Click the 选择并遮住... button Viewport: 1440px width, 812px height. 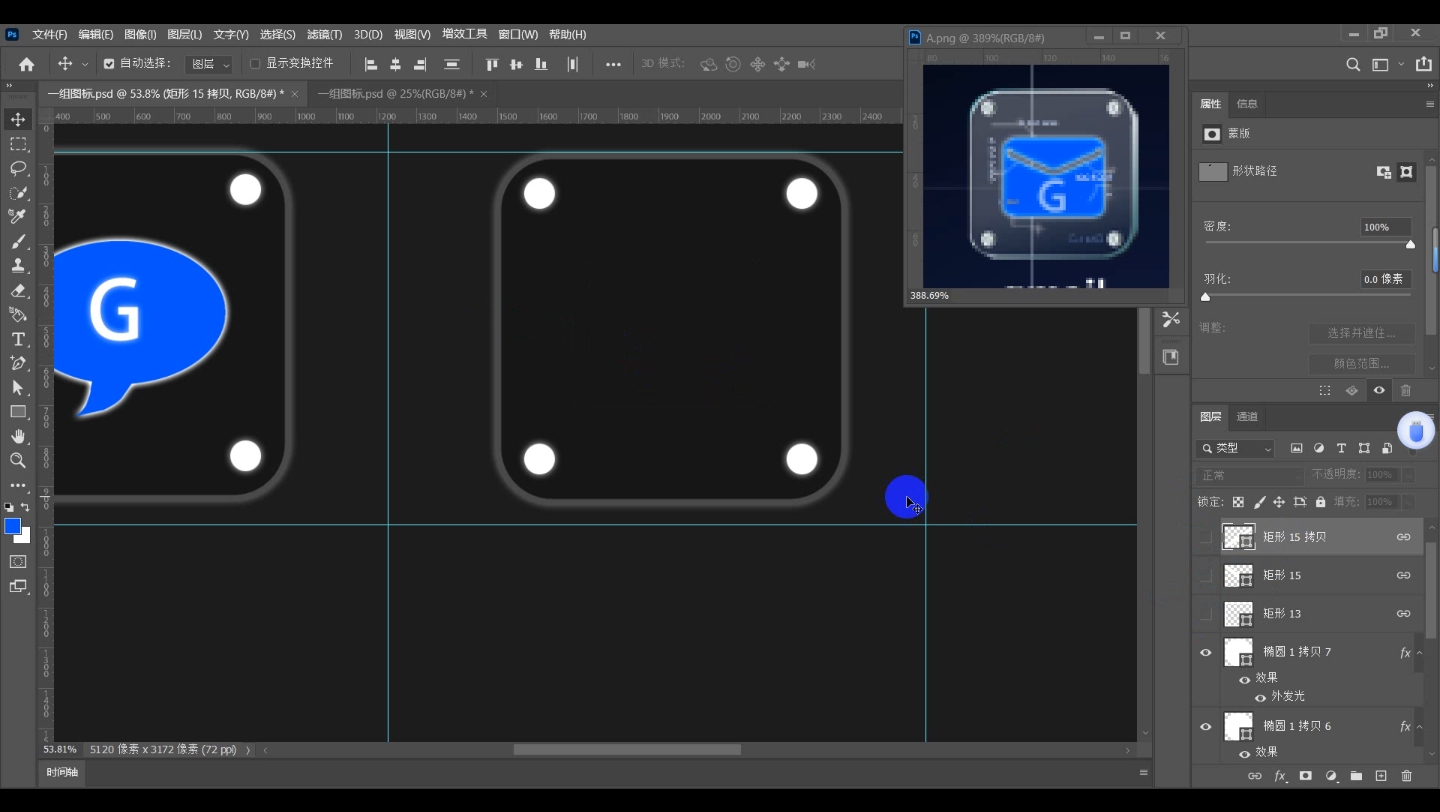[1362, 333]
